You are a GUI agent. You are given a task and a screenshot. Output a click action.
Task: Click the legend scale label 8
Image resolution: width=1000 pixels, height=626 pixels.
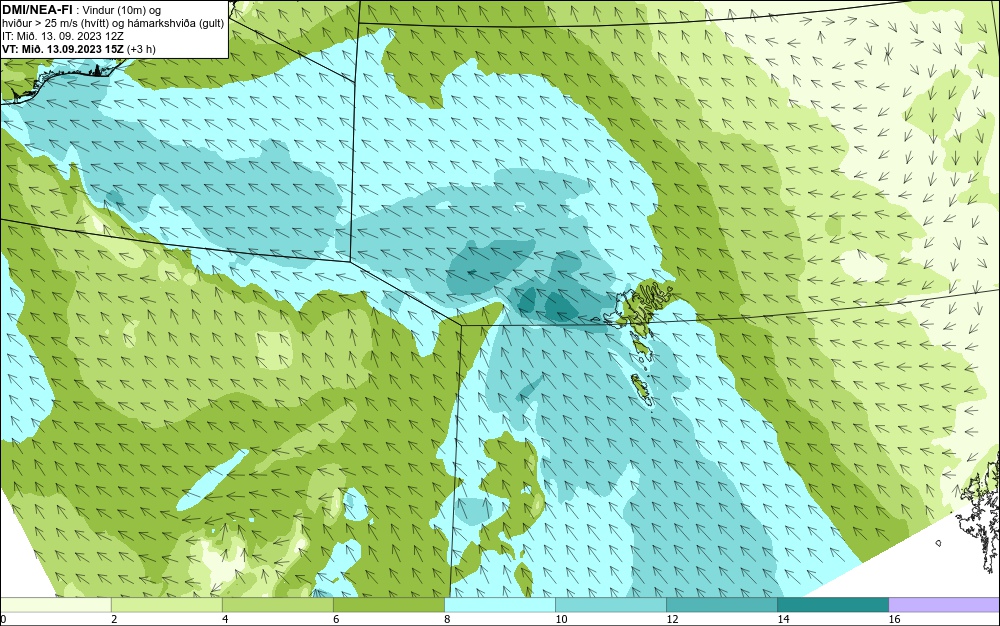point(447,619)
